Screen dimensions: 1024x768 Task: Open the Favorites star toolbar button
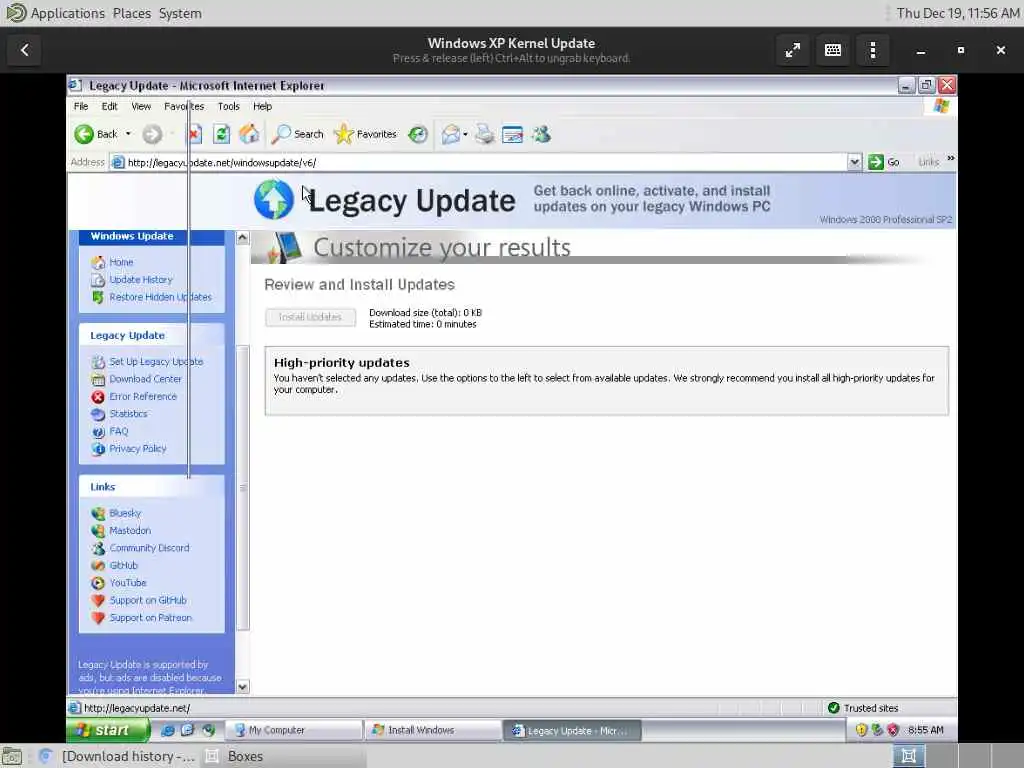coord(365,135)
